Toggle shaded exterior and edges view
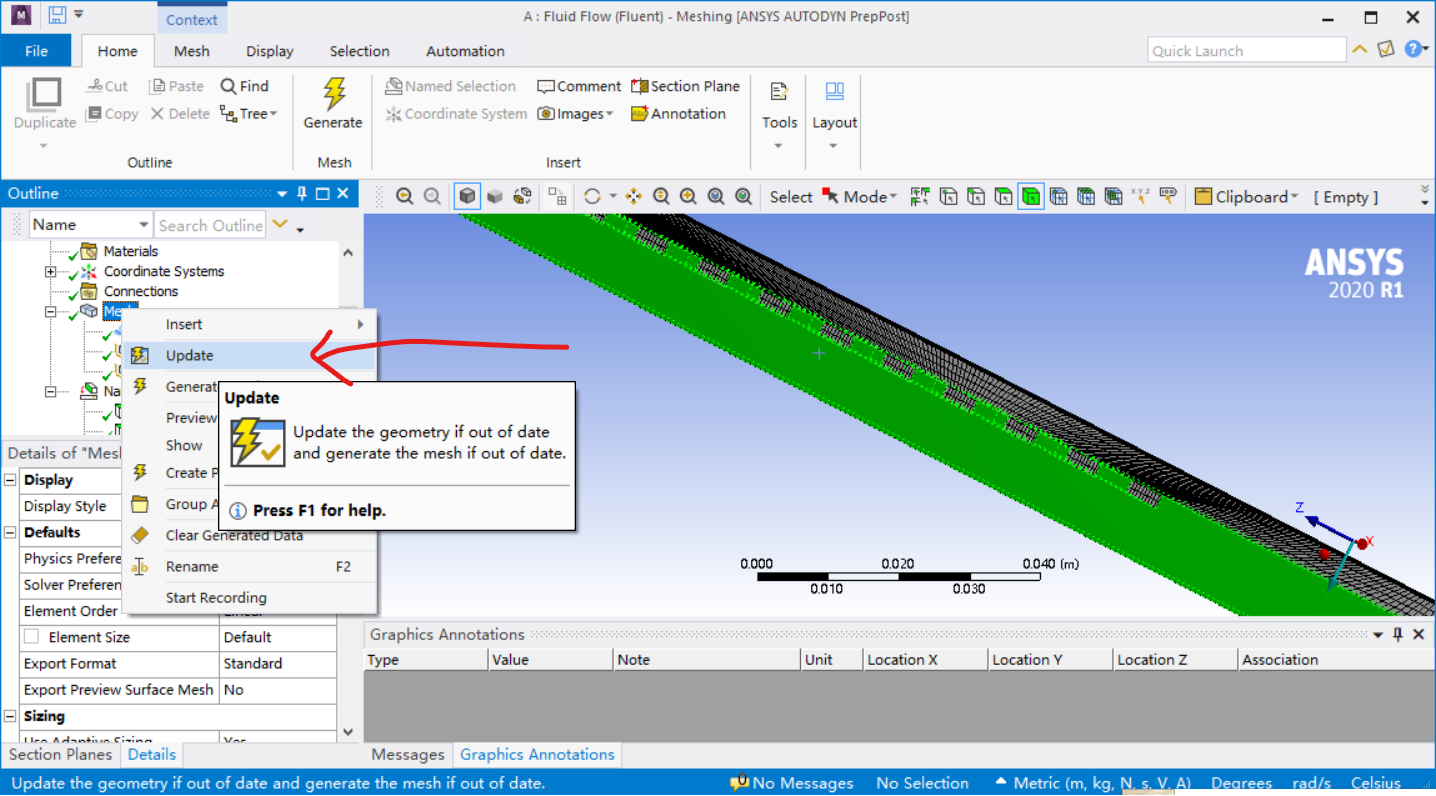The height and width of the screenshot is (796, 1436). coord(467,197)
